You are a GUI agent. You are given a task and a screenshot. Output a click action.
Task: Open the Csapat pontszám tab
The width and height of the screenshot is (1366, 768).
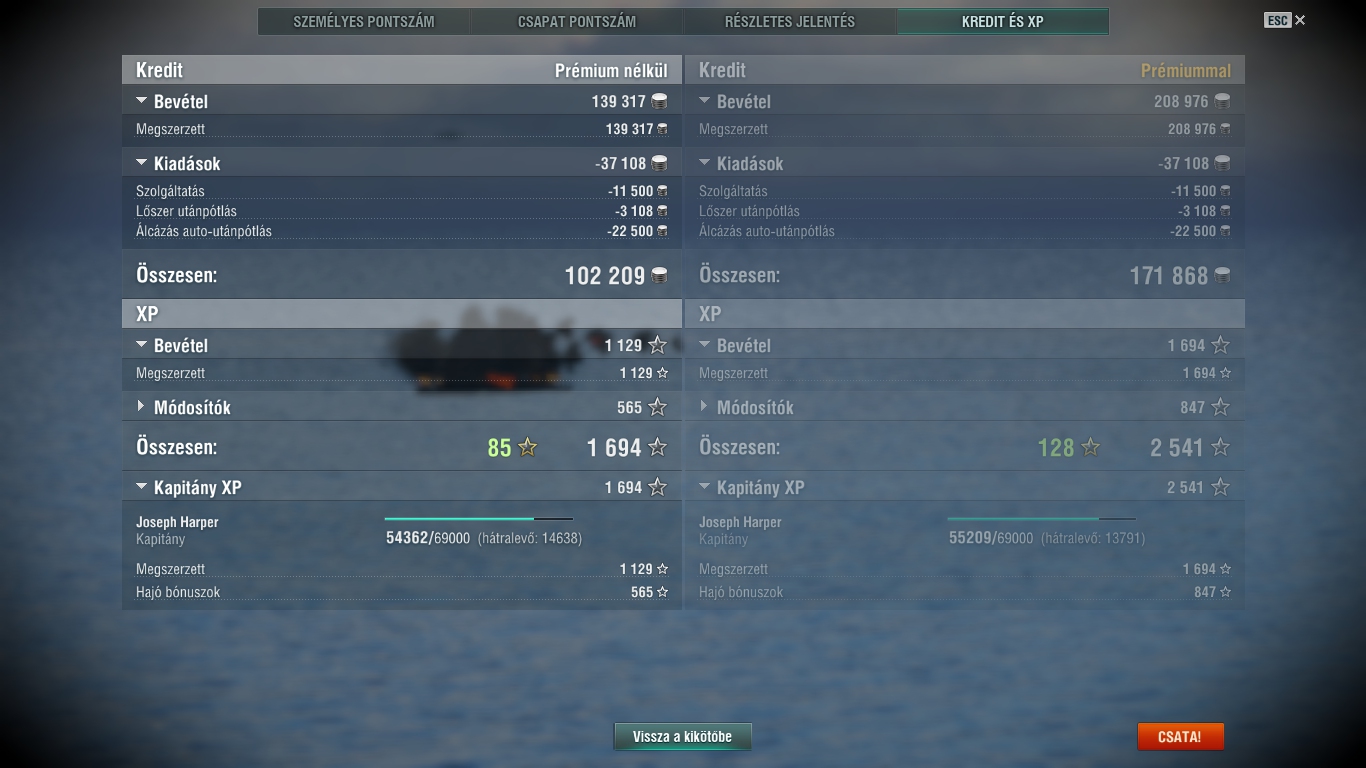point(577,21)
